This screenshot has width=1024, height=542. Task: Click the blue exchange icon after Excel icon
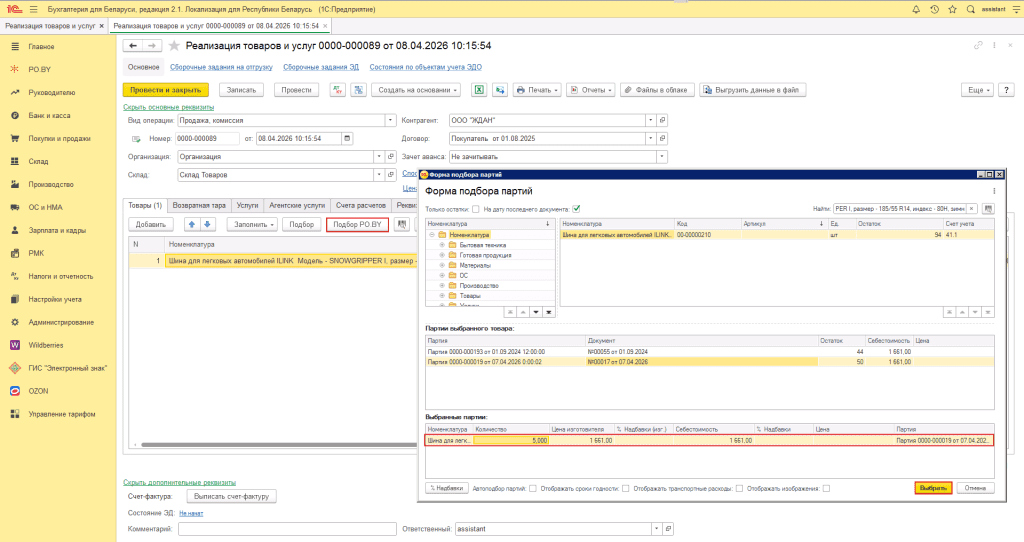point(500,90)
